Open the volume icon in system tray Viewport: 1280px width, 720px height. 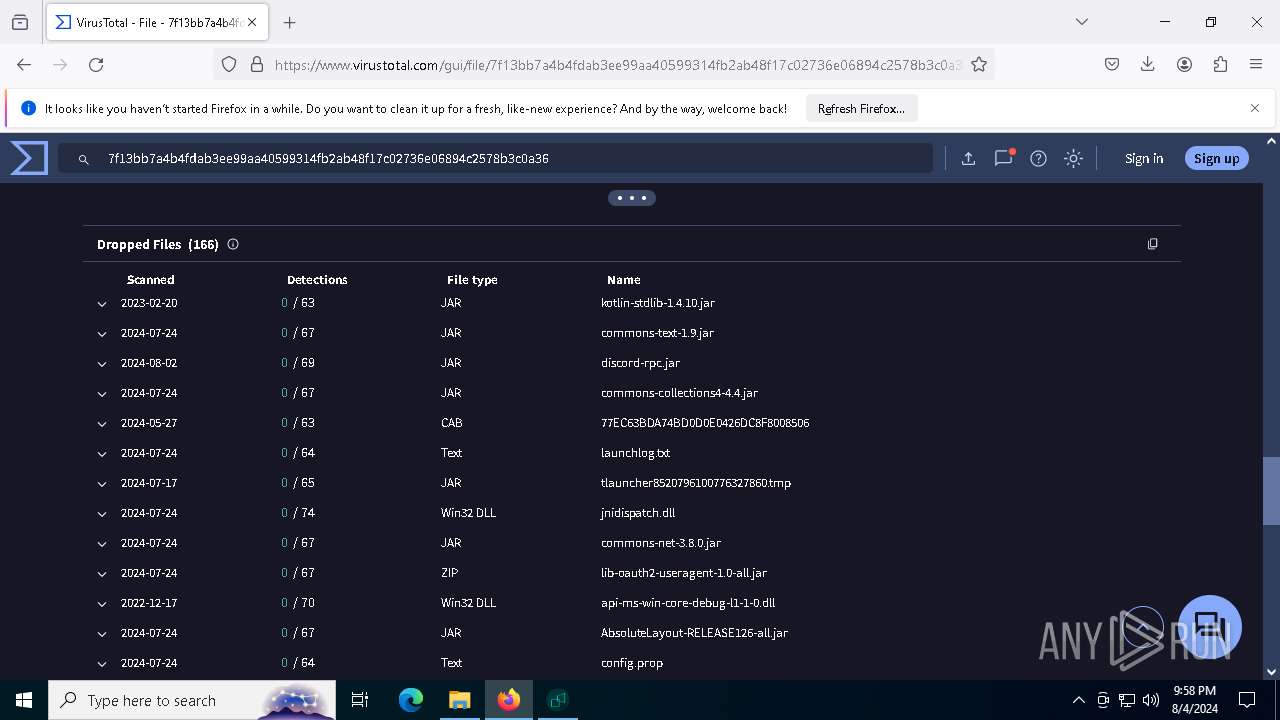click(x=1151, y=700)
